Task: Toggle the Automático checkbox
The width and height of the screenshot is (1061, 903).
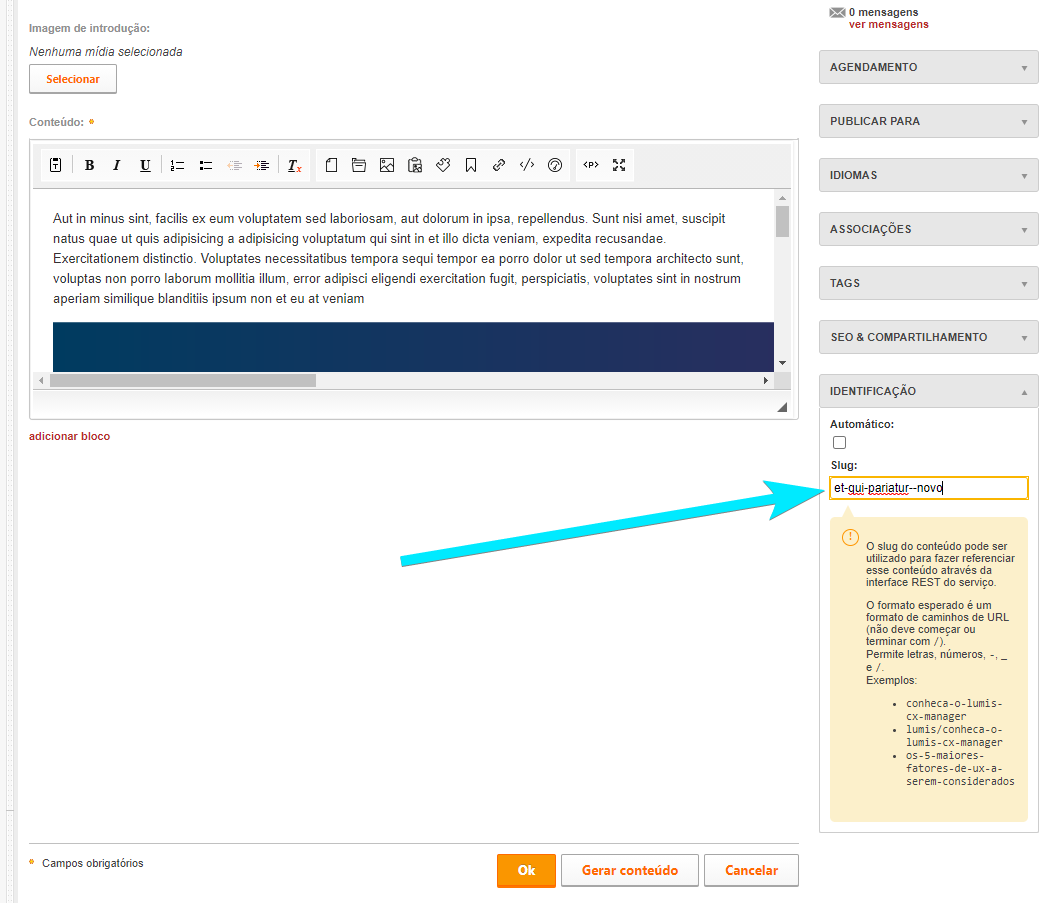Action: pyautogui.click(x=840, y=443)
